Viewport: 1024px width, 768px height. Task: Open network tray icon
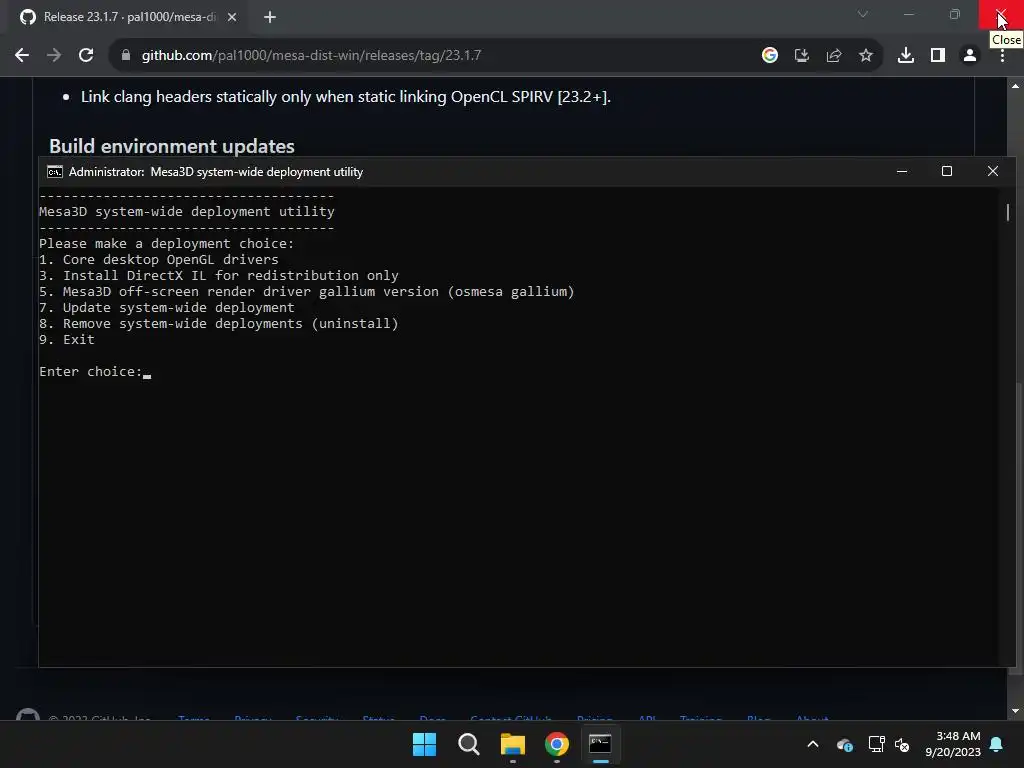pyautogui.click(x=876, y=744)
